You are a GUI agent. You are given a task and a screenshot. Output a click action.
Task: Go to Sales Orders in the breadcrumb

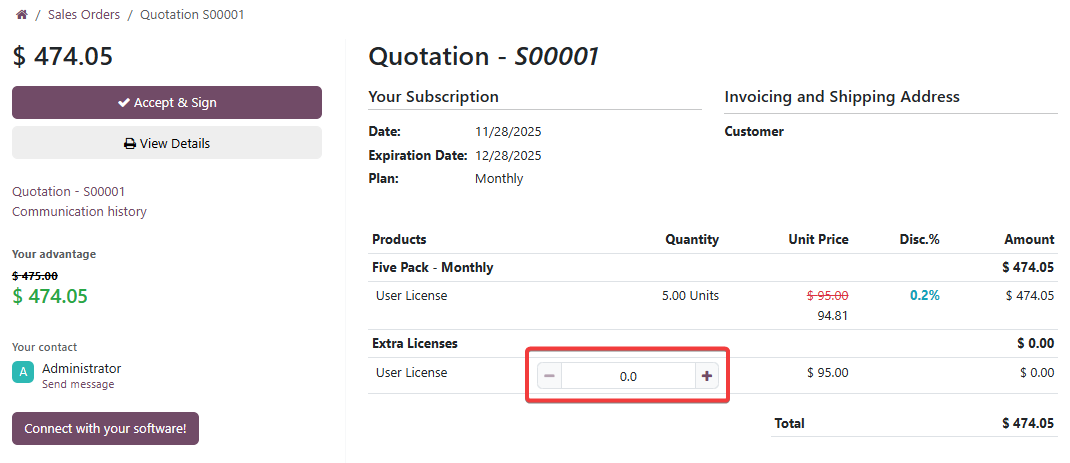tap(84, 15)
